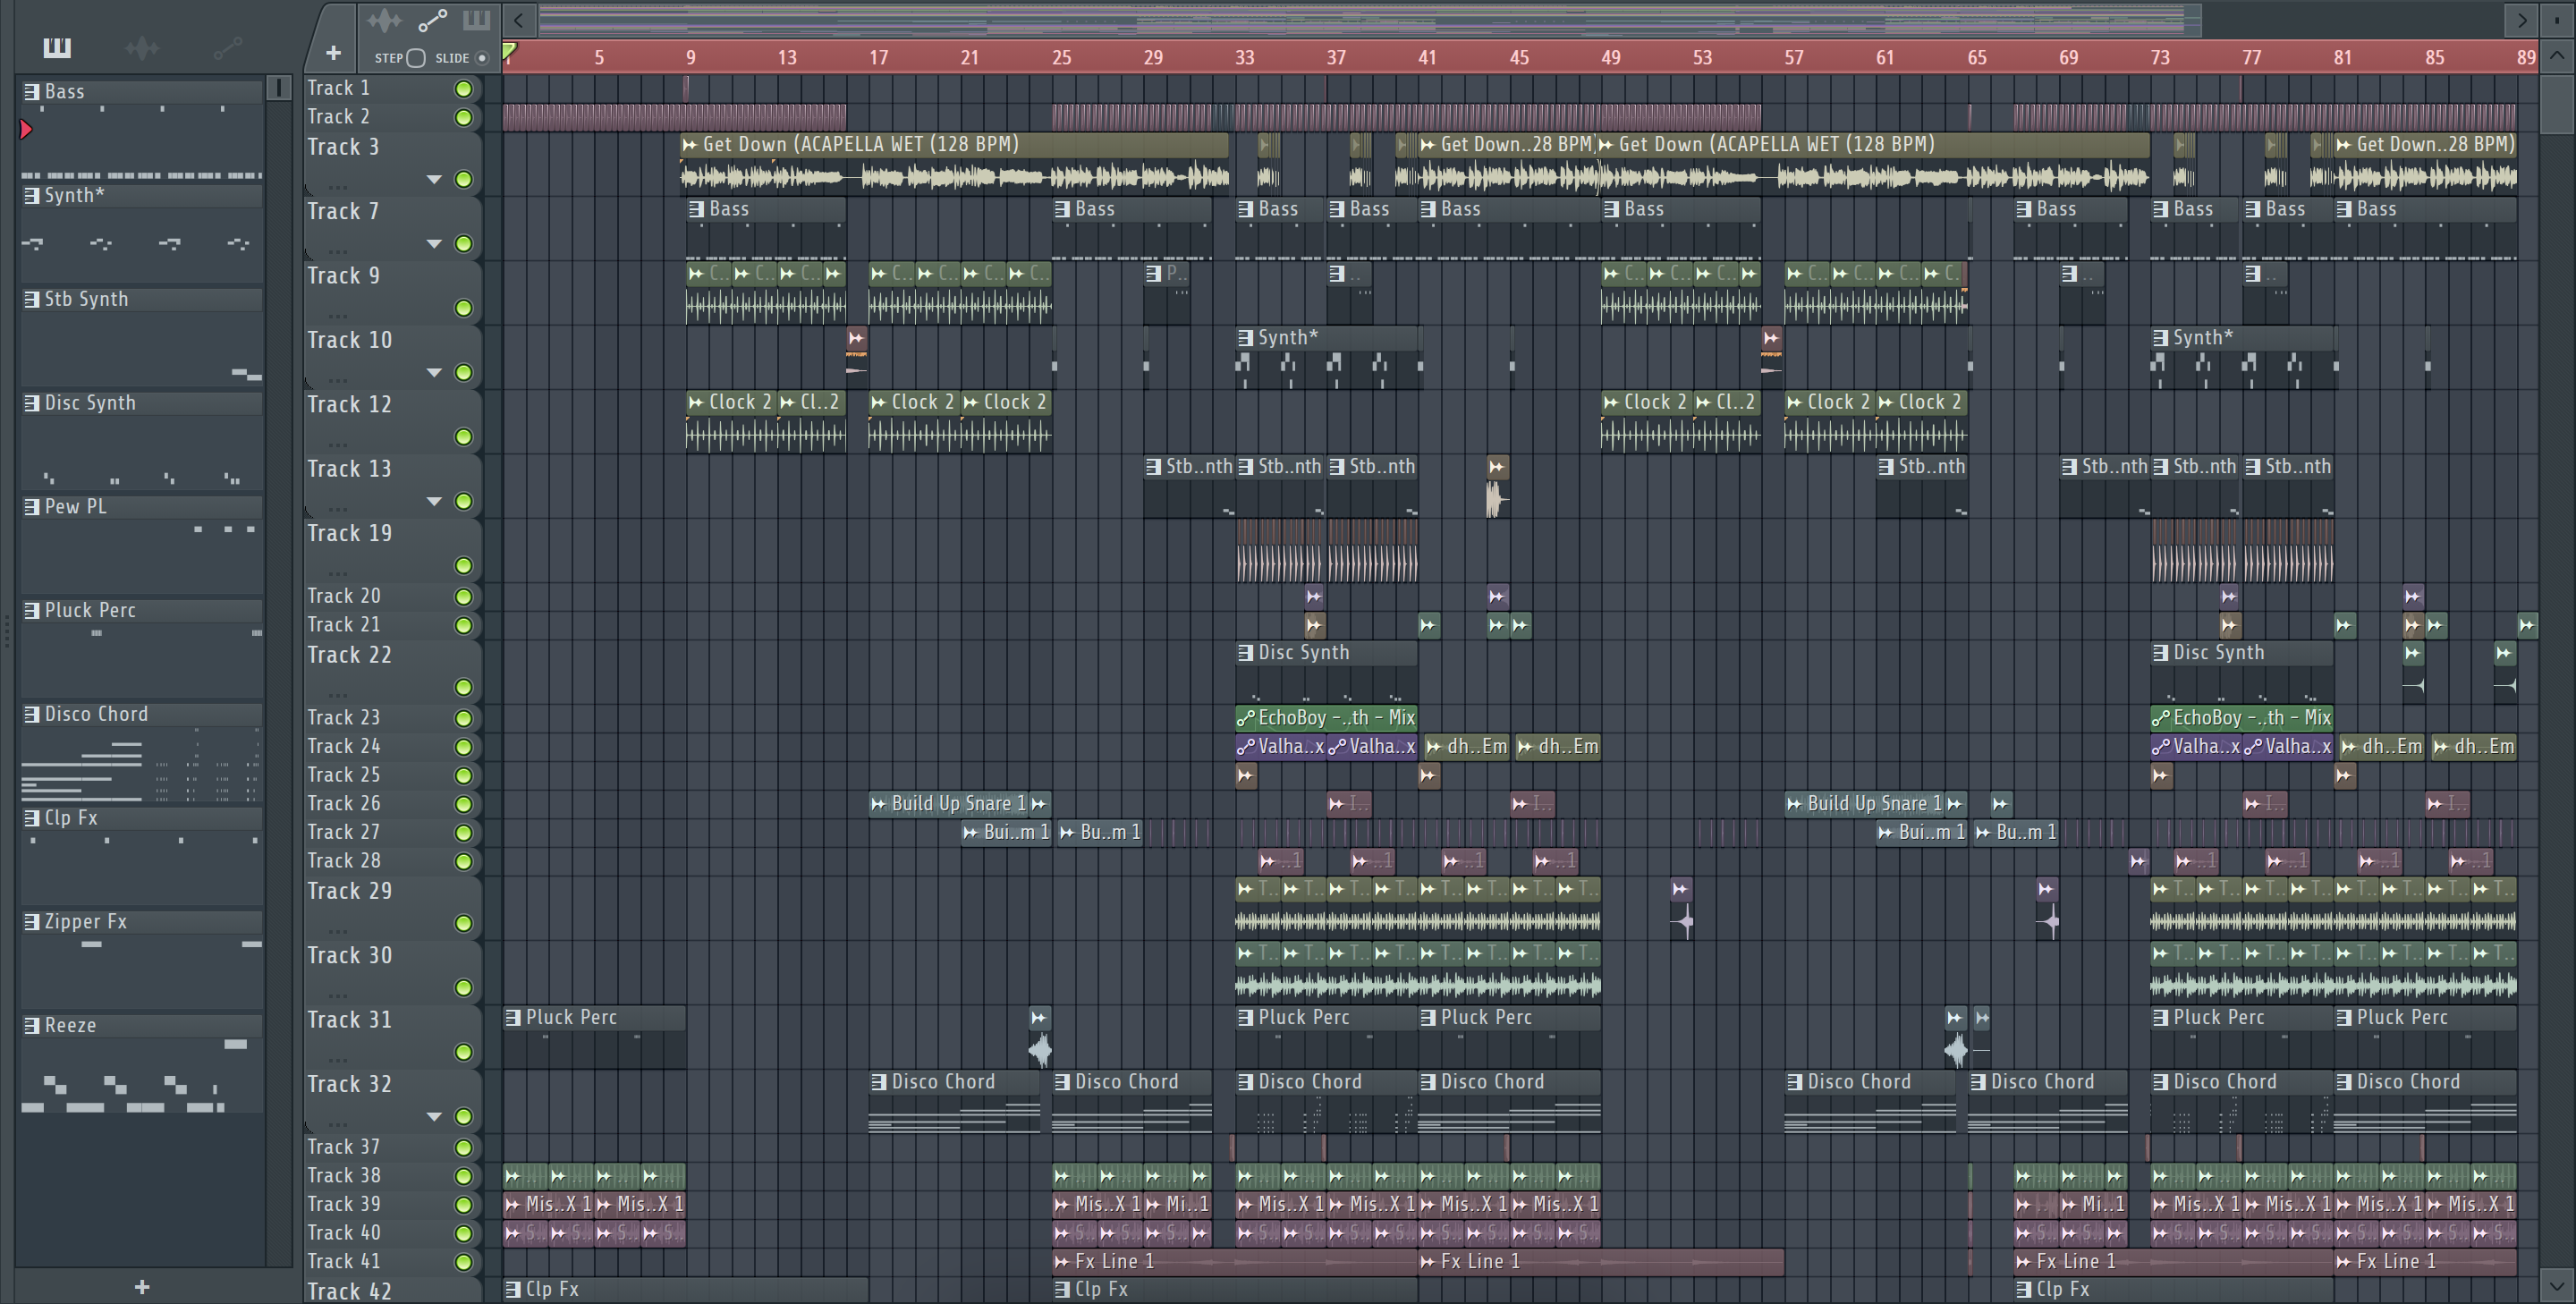Expand Track 7 dropdown arrow

434,244
